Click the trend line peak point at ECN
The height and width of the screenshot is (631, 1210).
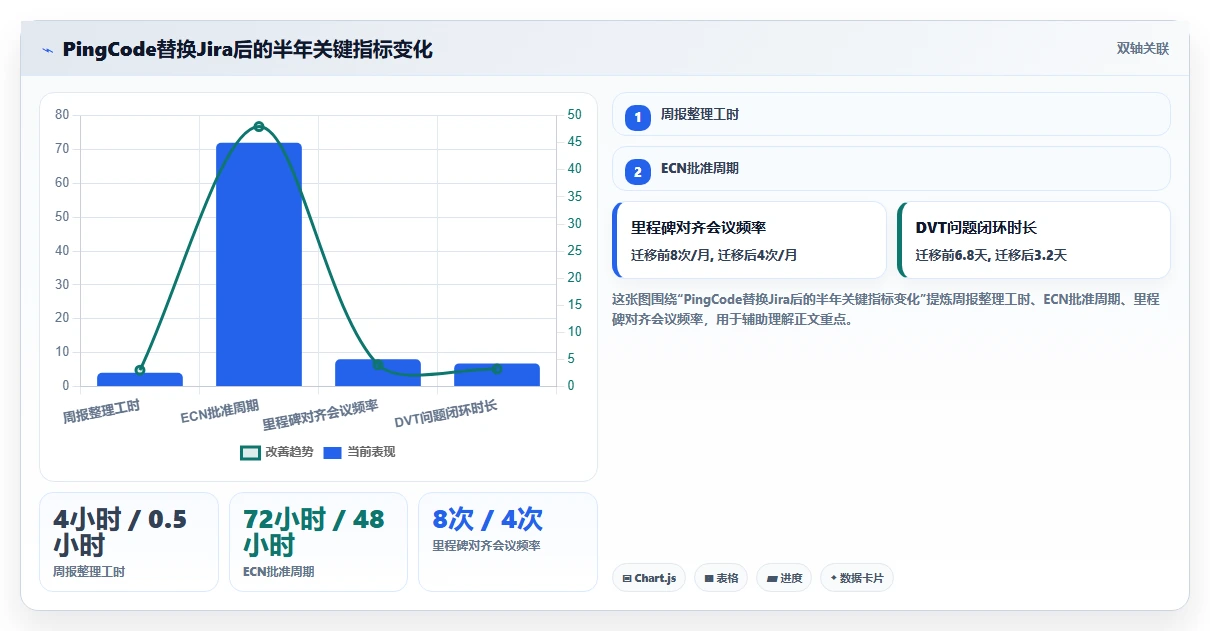point(259,126)
